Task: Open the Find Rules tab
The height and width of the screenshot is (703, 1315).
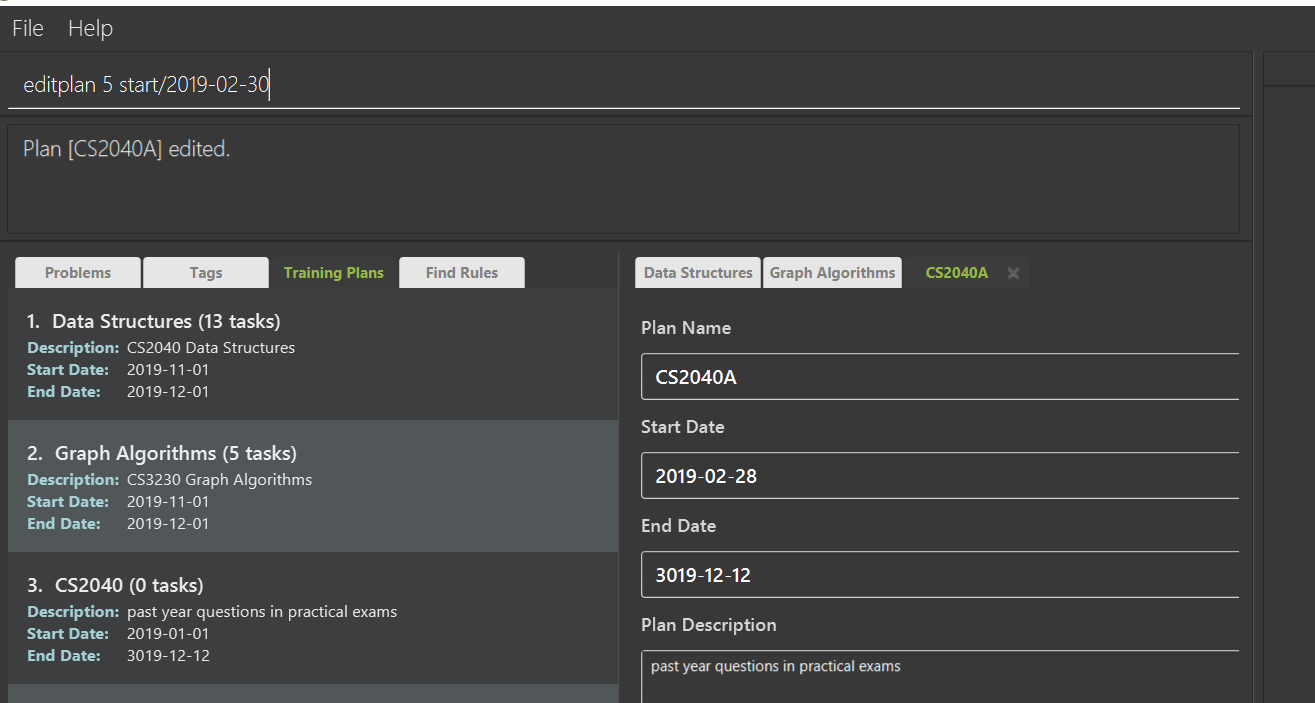Action: pyautogui.click(x=462, y=273)
